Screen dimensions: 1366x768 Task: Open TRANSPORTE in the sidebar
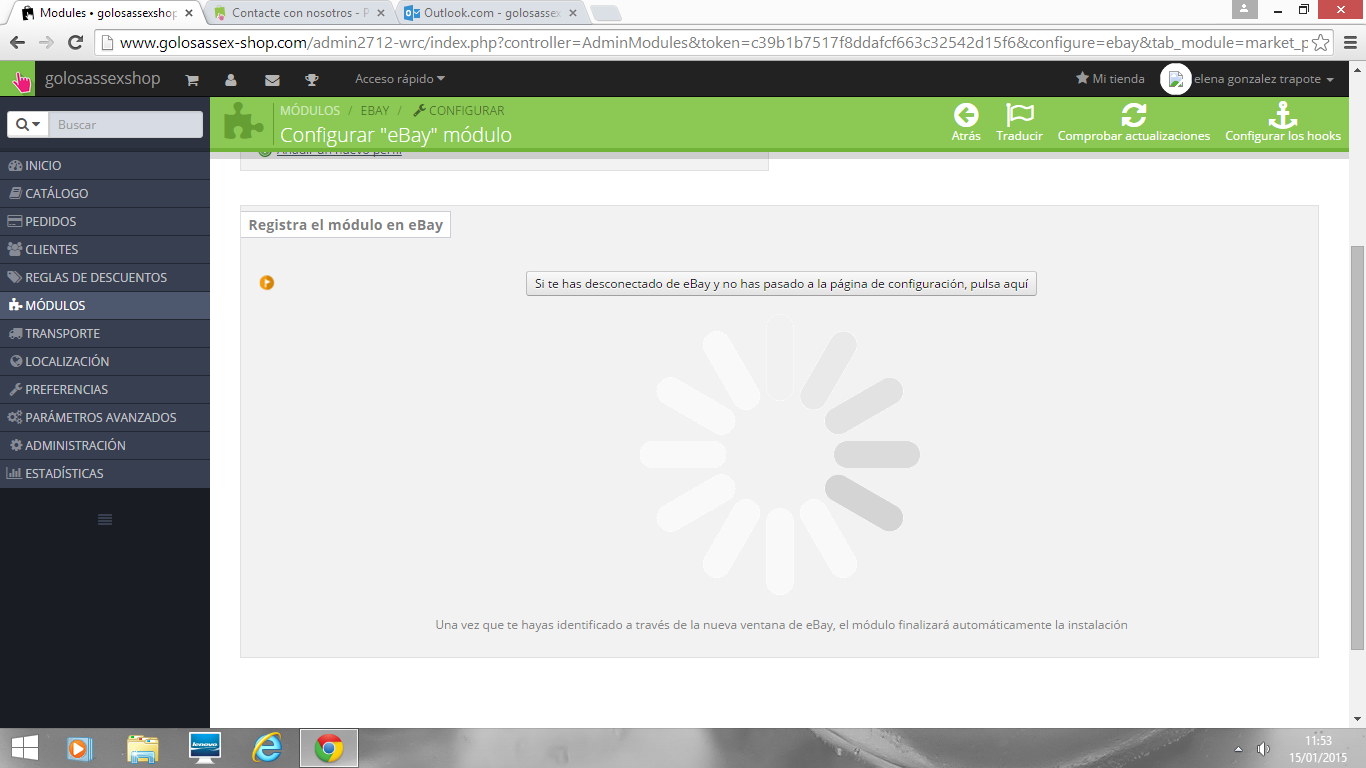click(x=105, y=334)
